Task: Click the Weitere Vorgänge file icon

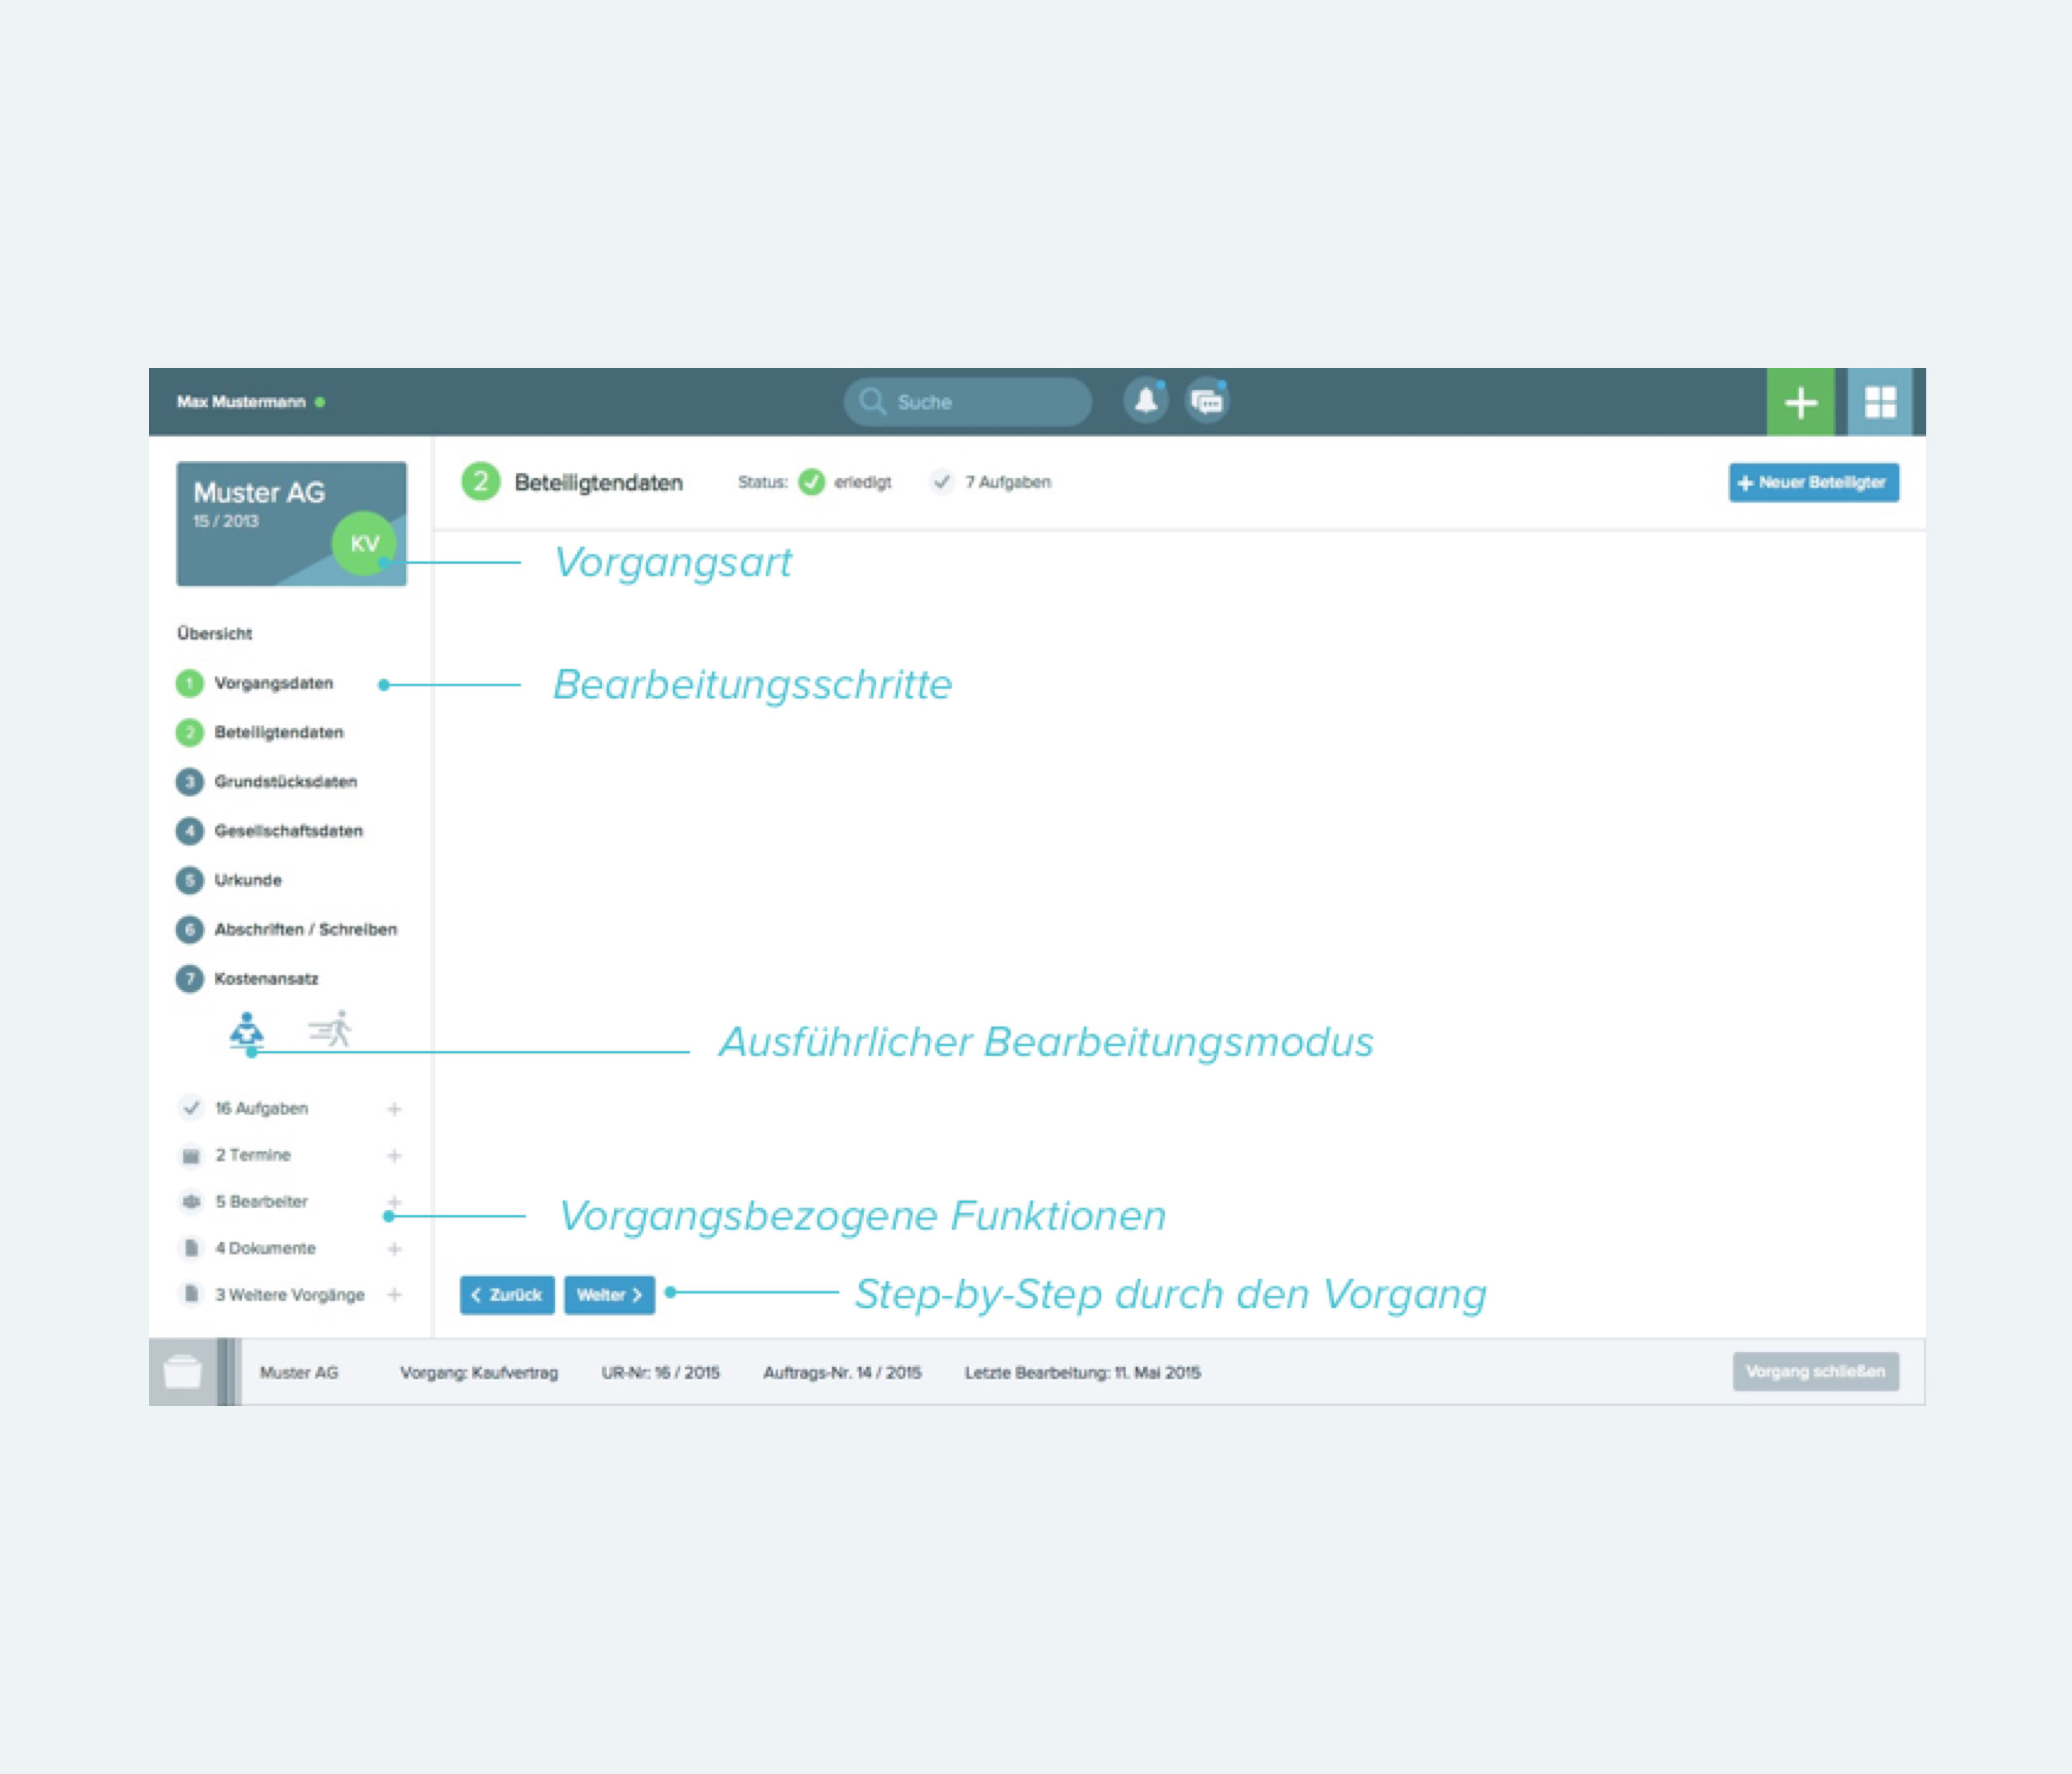Action: [191, 1294]
